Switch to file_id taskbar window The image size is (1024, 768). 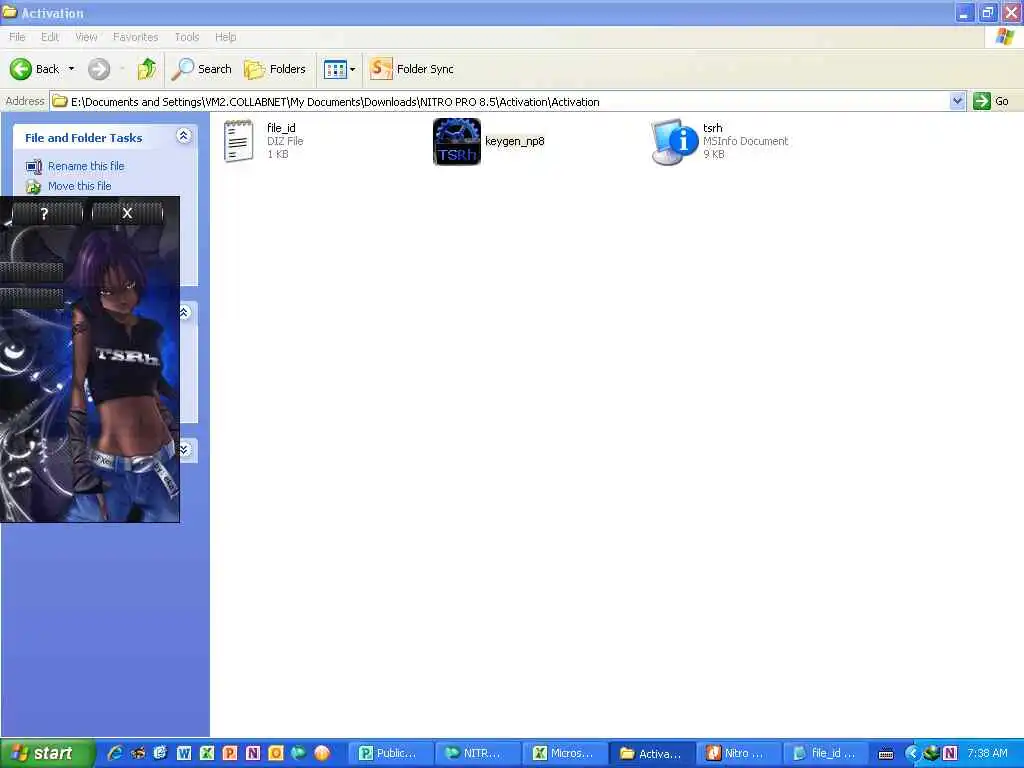(x=825, y=753)
